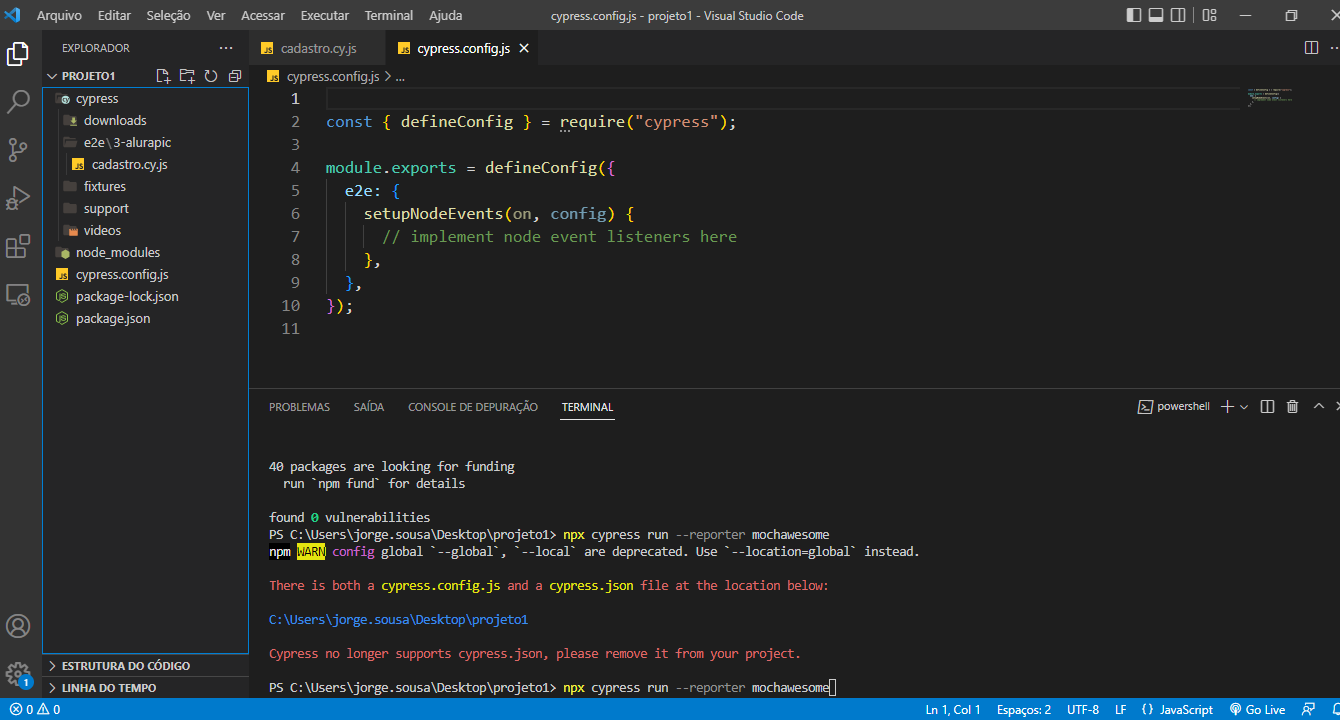Switch to the PROBLEMAS panel tab
This screenshot has height=720, width=1340.
point(299,407)
